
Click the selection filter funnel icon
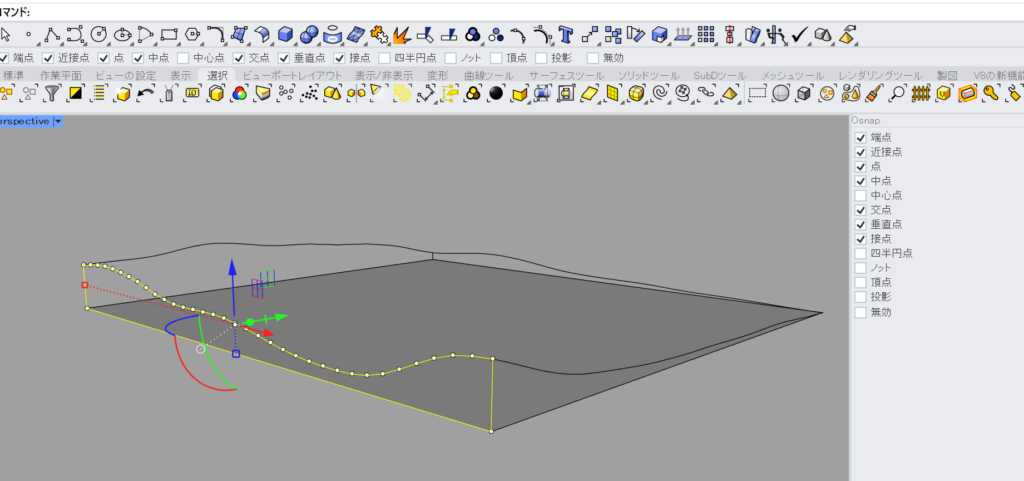[x=52, y=94]
